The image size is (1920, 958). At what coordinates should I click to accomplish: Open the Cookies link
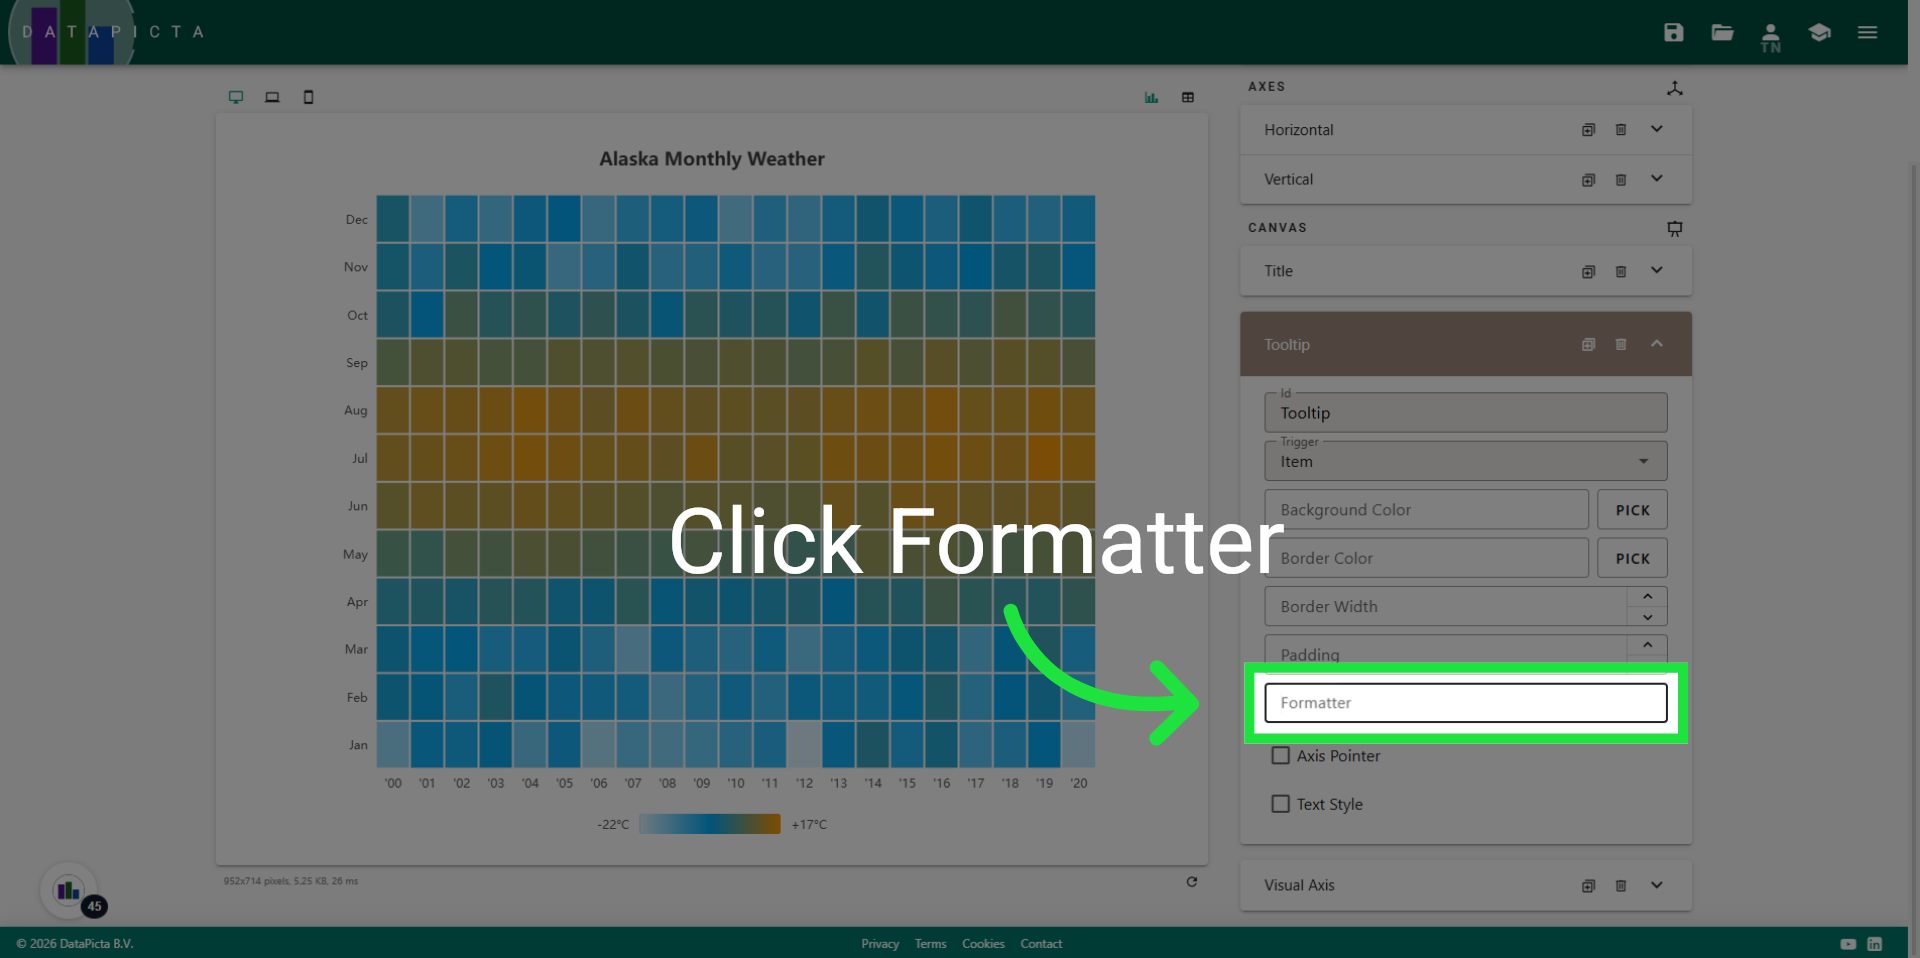point(983,944)
